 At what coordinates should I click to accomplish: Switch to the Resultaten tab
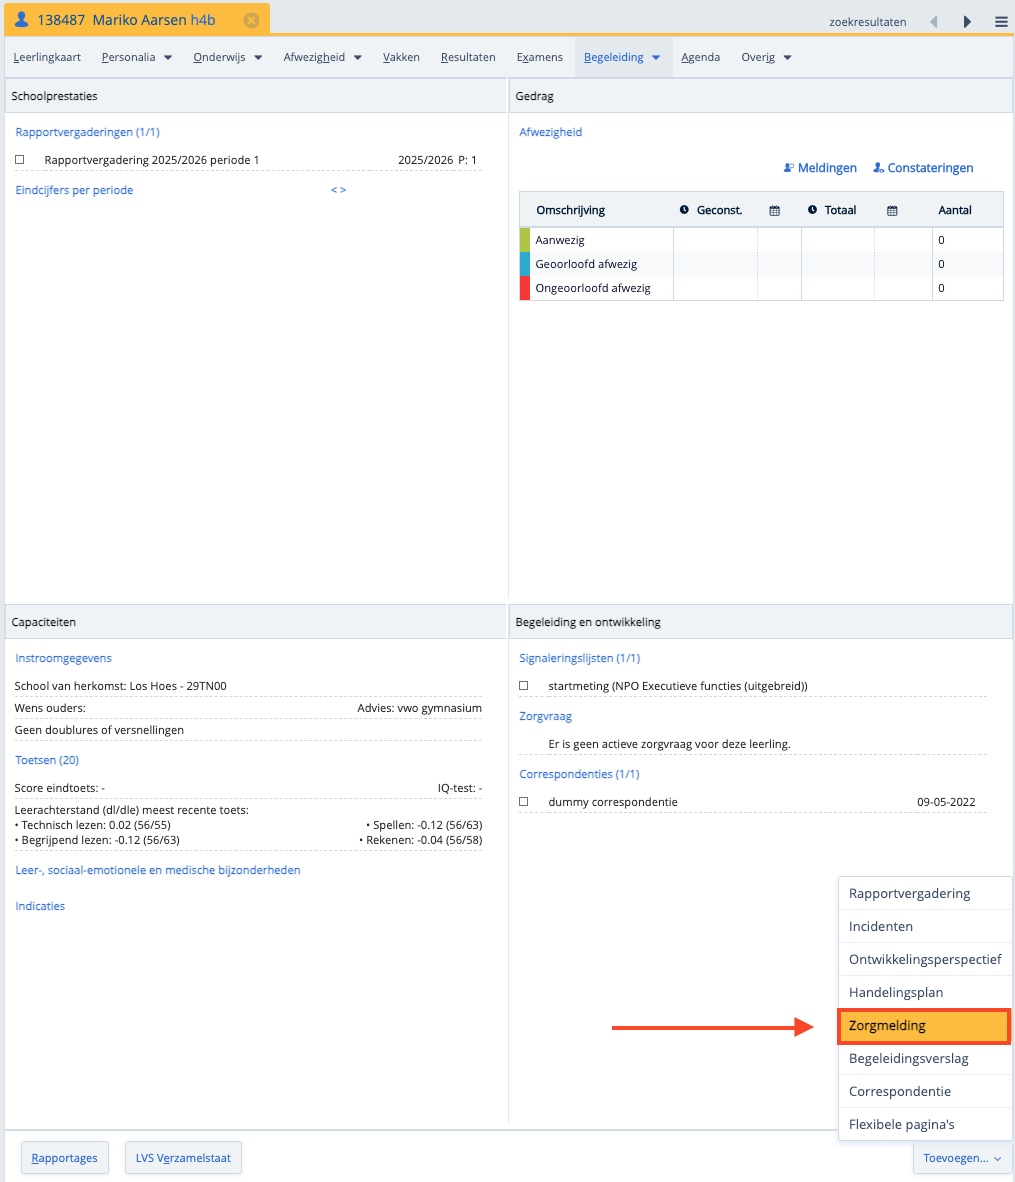[468, 57]
